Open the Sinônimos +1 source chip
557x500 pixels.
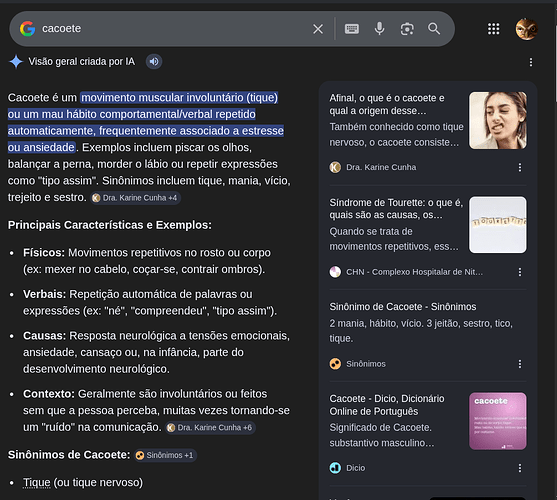coord(166,455)
